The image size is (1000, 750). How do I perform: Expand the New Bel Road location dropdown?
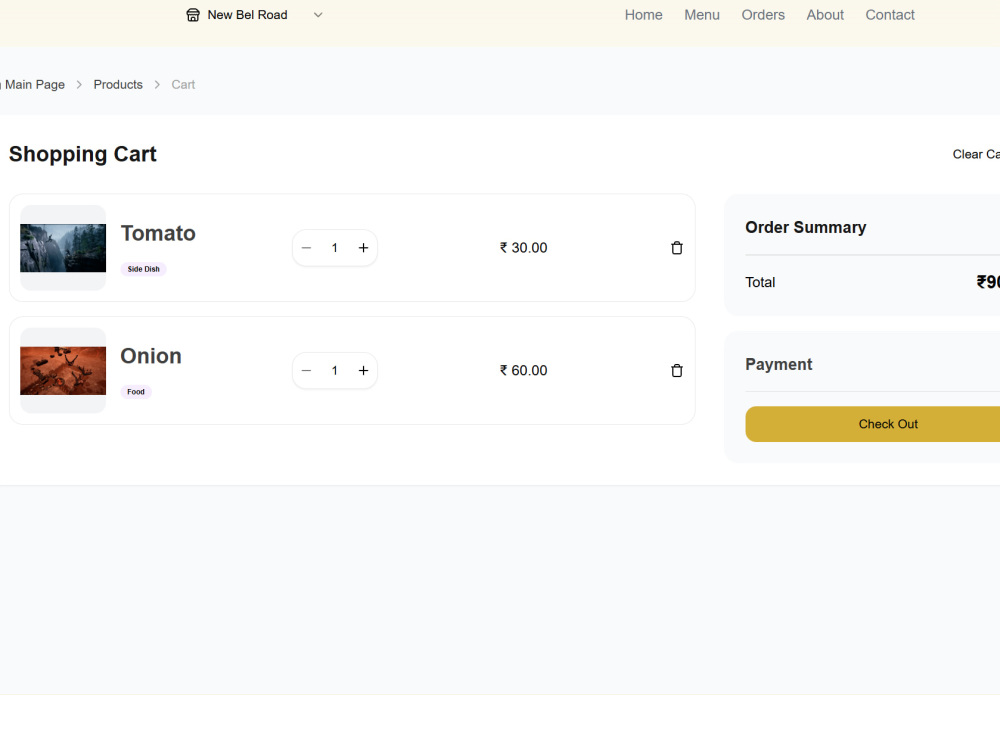[318, 15]
